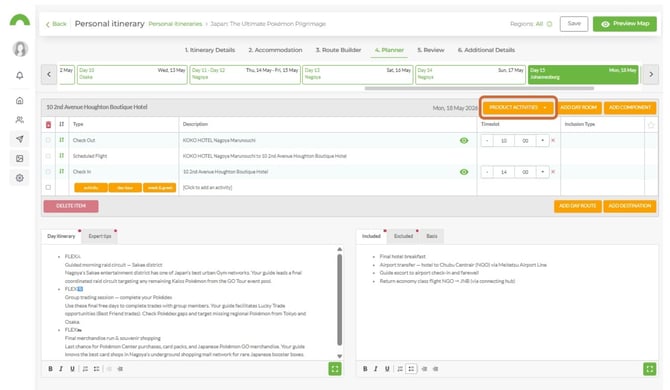
Task: Toggle bold in Included editor
Action: coord(365,369)
